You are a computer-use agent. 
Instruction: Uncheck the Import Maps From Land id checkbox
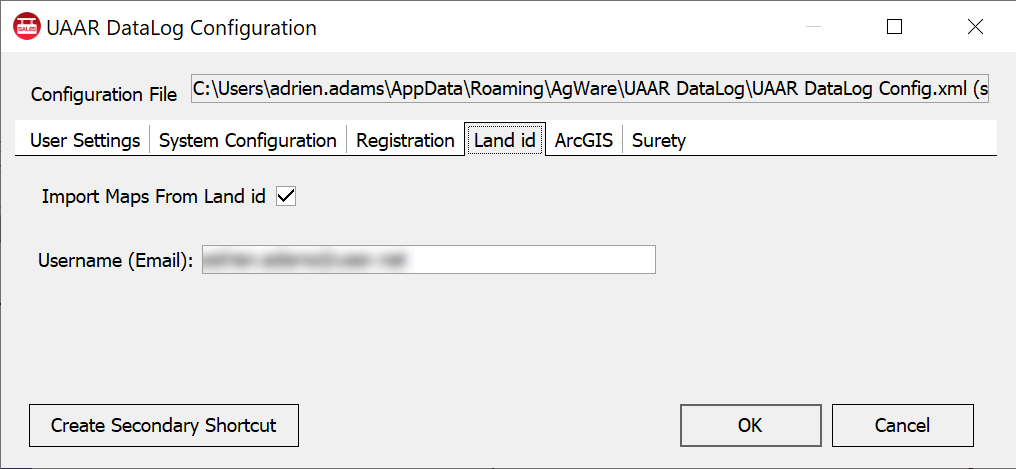[286, 196]
